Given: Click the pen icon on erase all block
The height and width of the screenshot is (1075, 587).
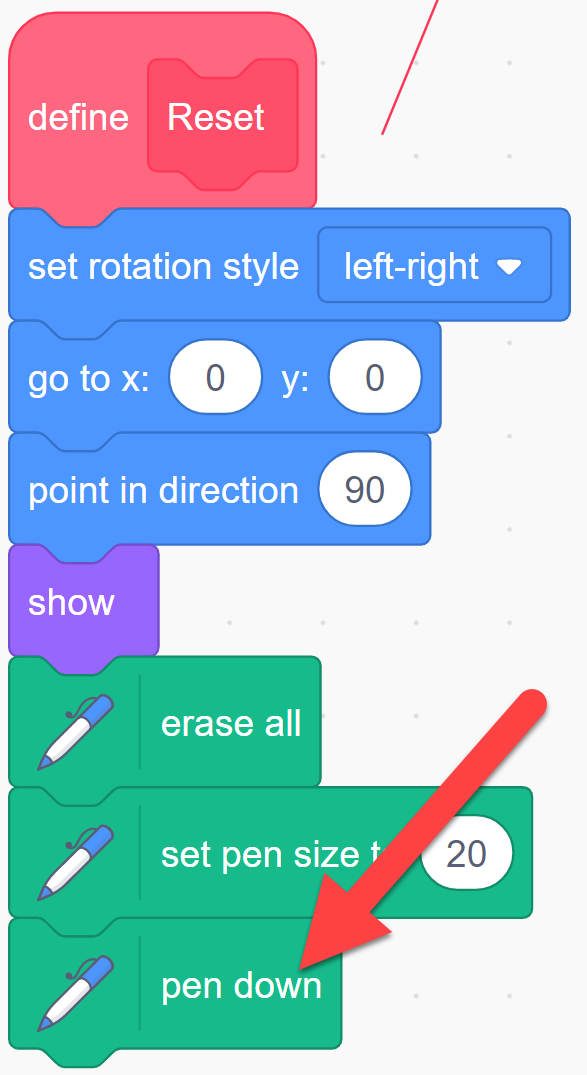Looking at the screenshot, I should coord(75,732).
